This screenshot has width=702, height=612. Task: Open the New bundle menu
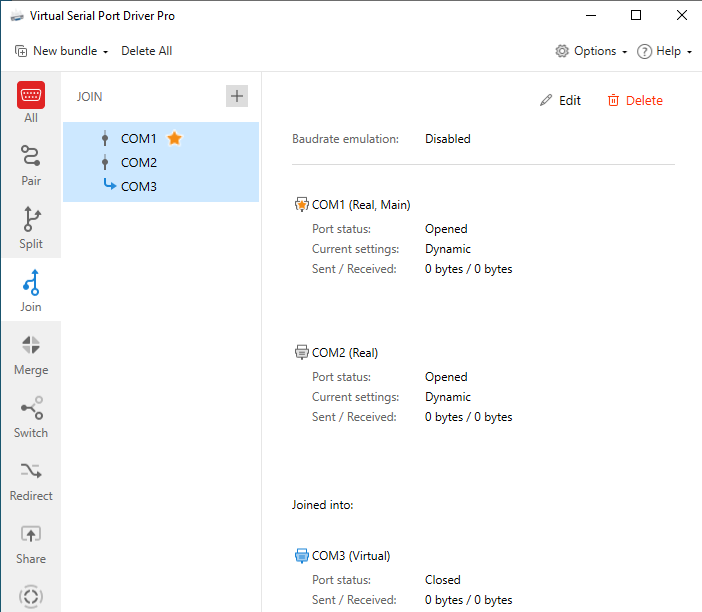pos(61,51)
